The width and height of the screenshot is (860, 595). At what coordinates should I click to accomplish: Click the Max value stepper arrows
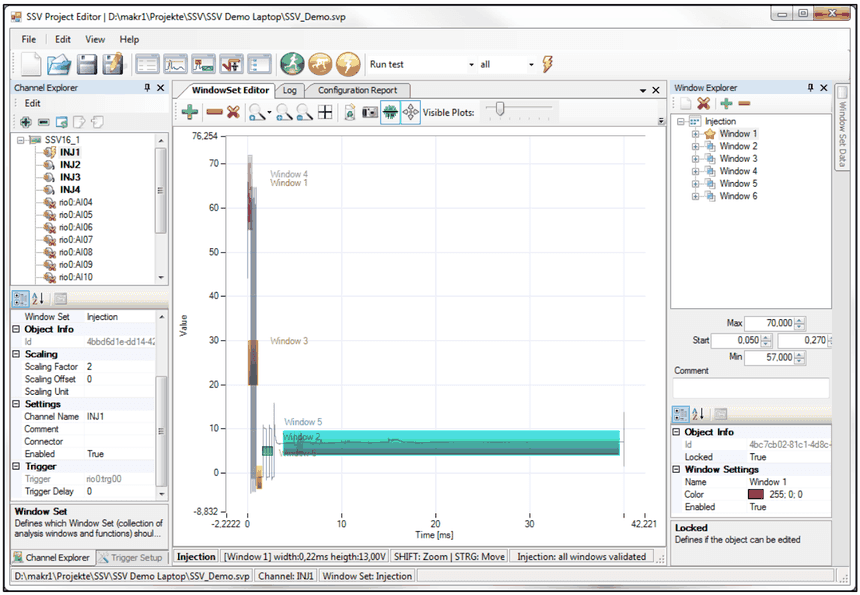[800, 324]
